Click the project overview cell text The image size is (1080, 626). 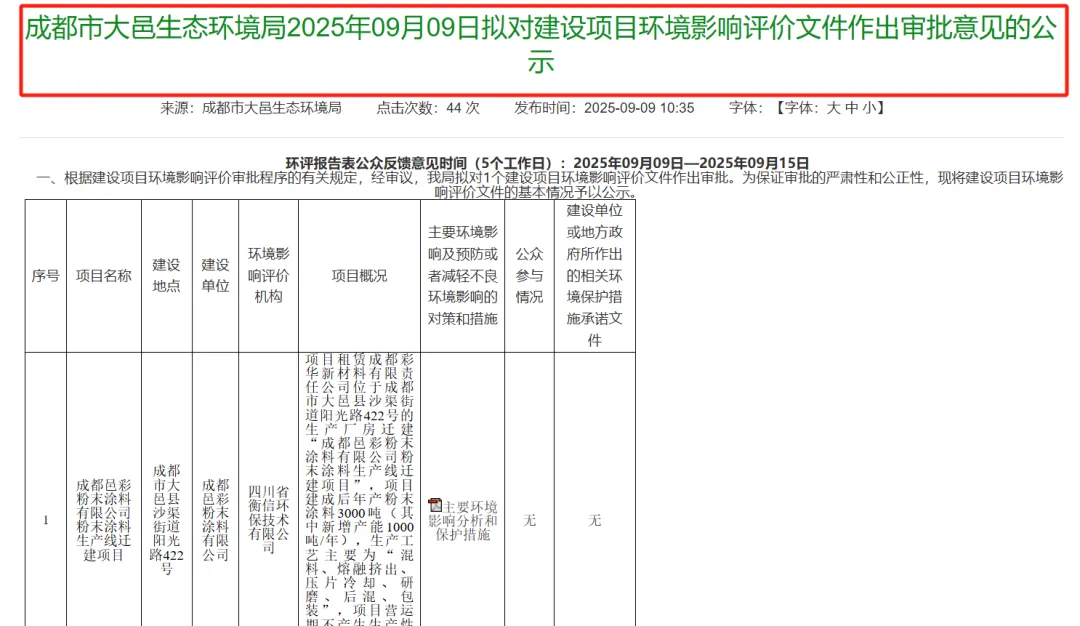click(x=359, y=489)
